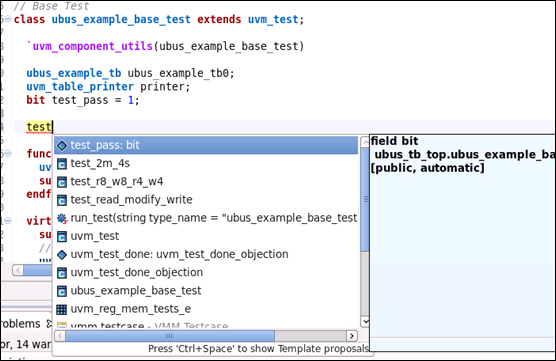Collapse the virtual function fold marker

(x=8, y=220)
